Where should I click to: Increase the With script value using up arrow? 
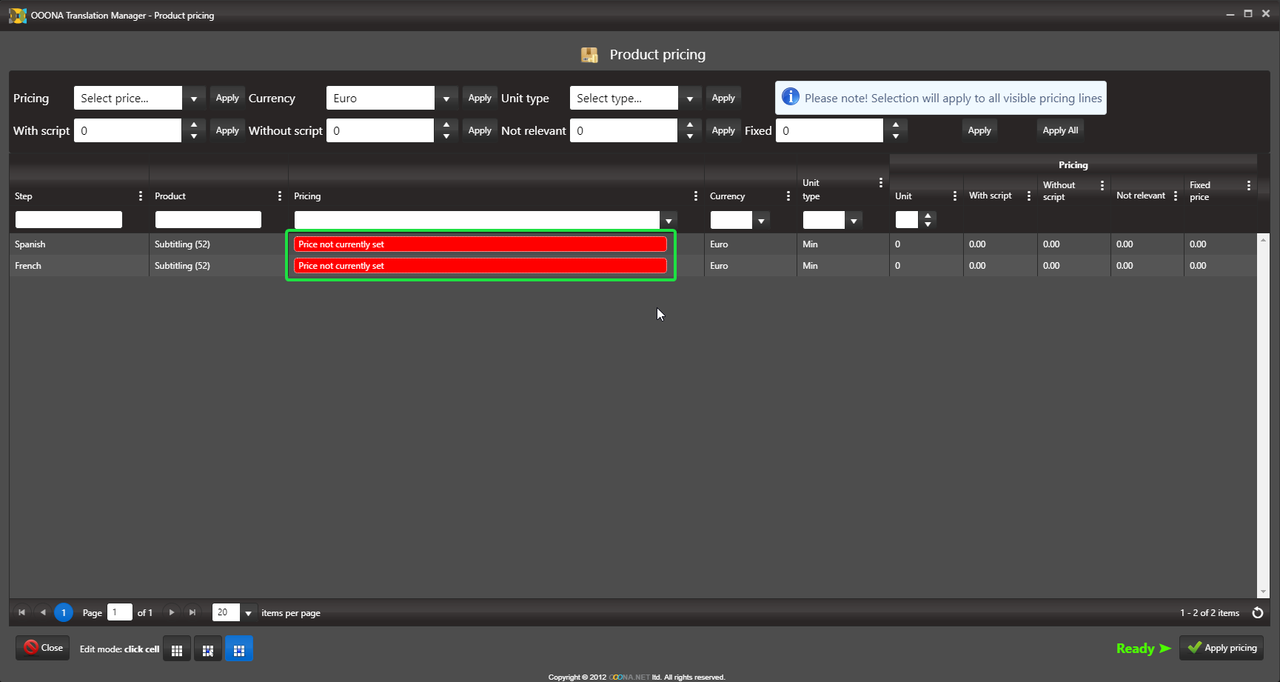pos(194,125)
